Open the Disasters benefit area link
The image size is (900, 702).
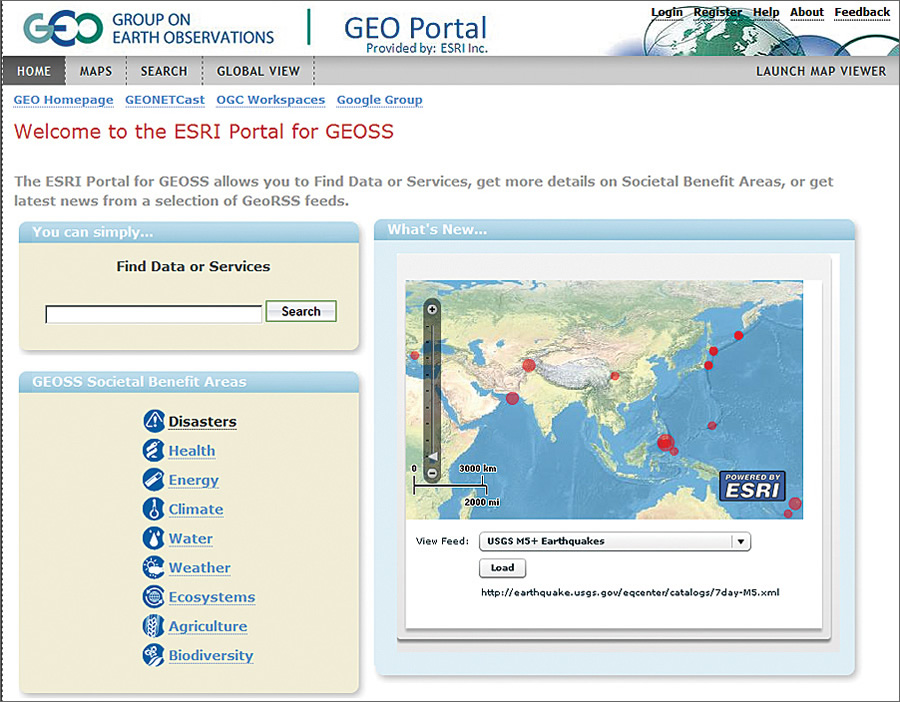pyautogui.click(x=203, y=421)
